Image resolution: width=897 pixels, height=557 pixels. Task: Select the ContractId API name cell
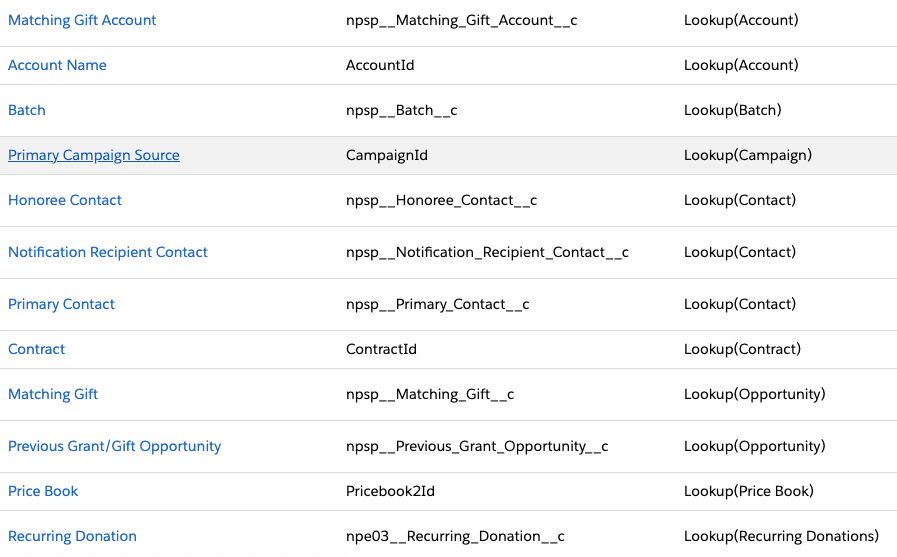(x=382, y=349)
